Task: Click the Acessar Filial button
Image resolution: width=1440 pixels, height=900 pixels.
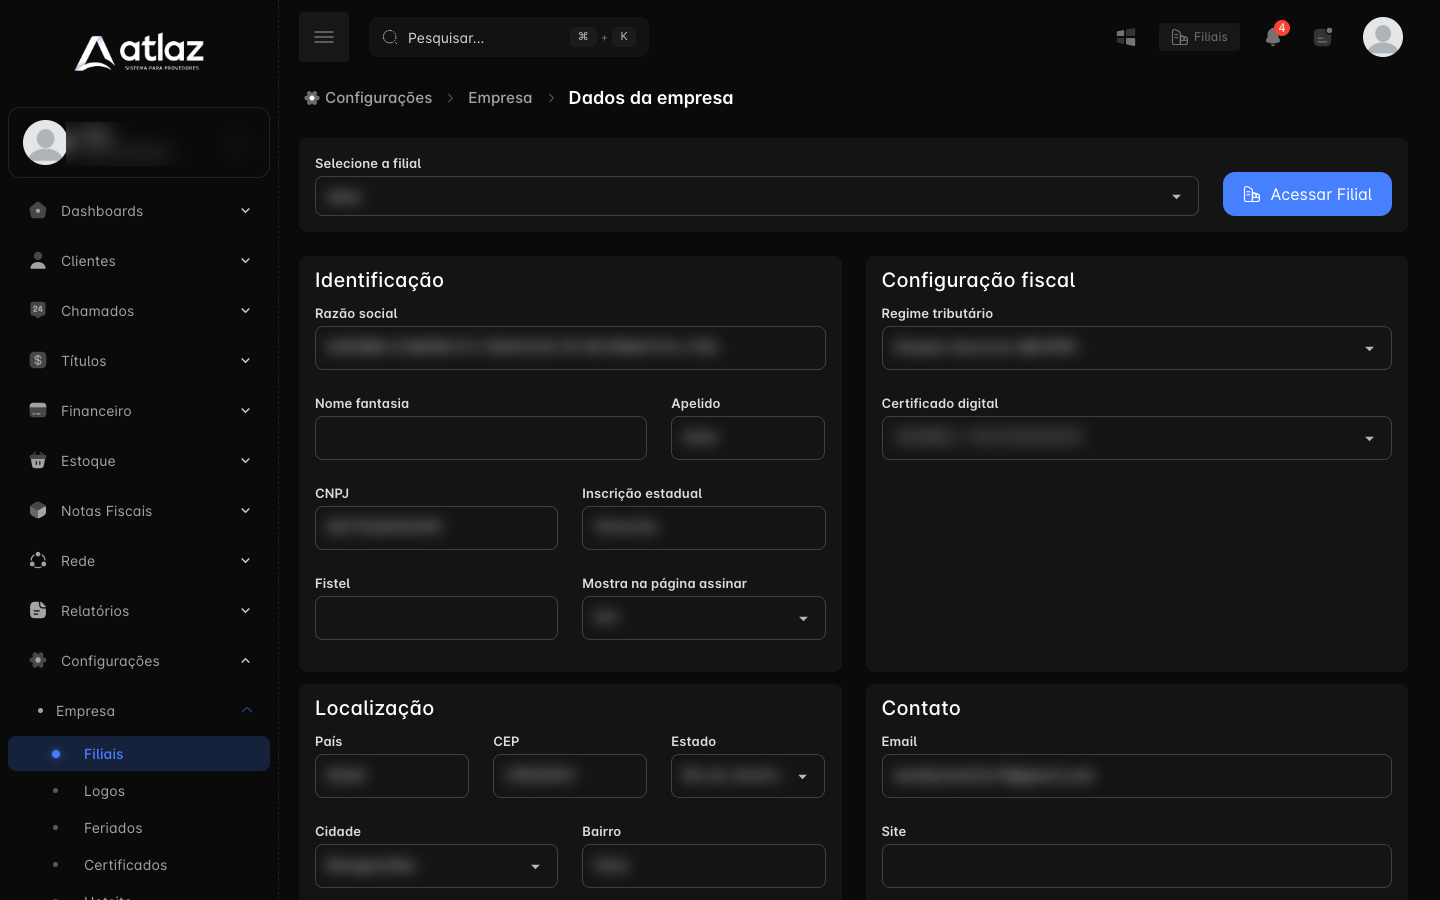Action: [x=1307, y=194]
